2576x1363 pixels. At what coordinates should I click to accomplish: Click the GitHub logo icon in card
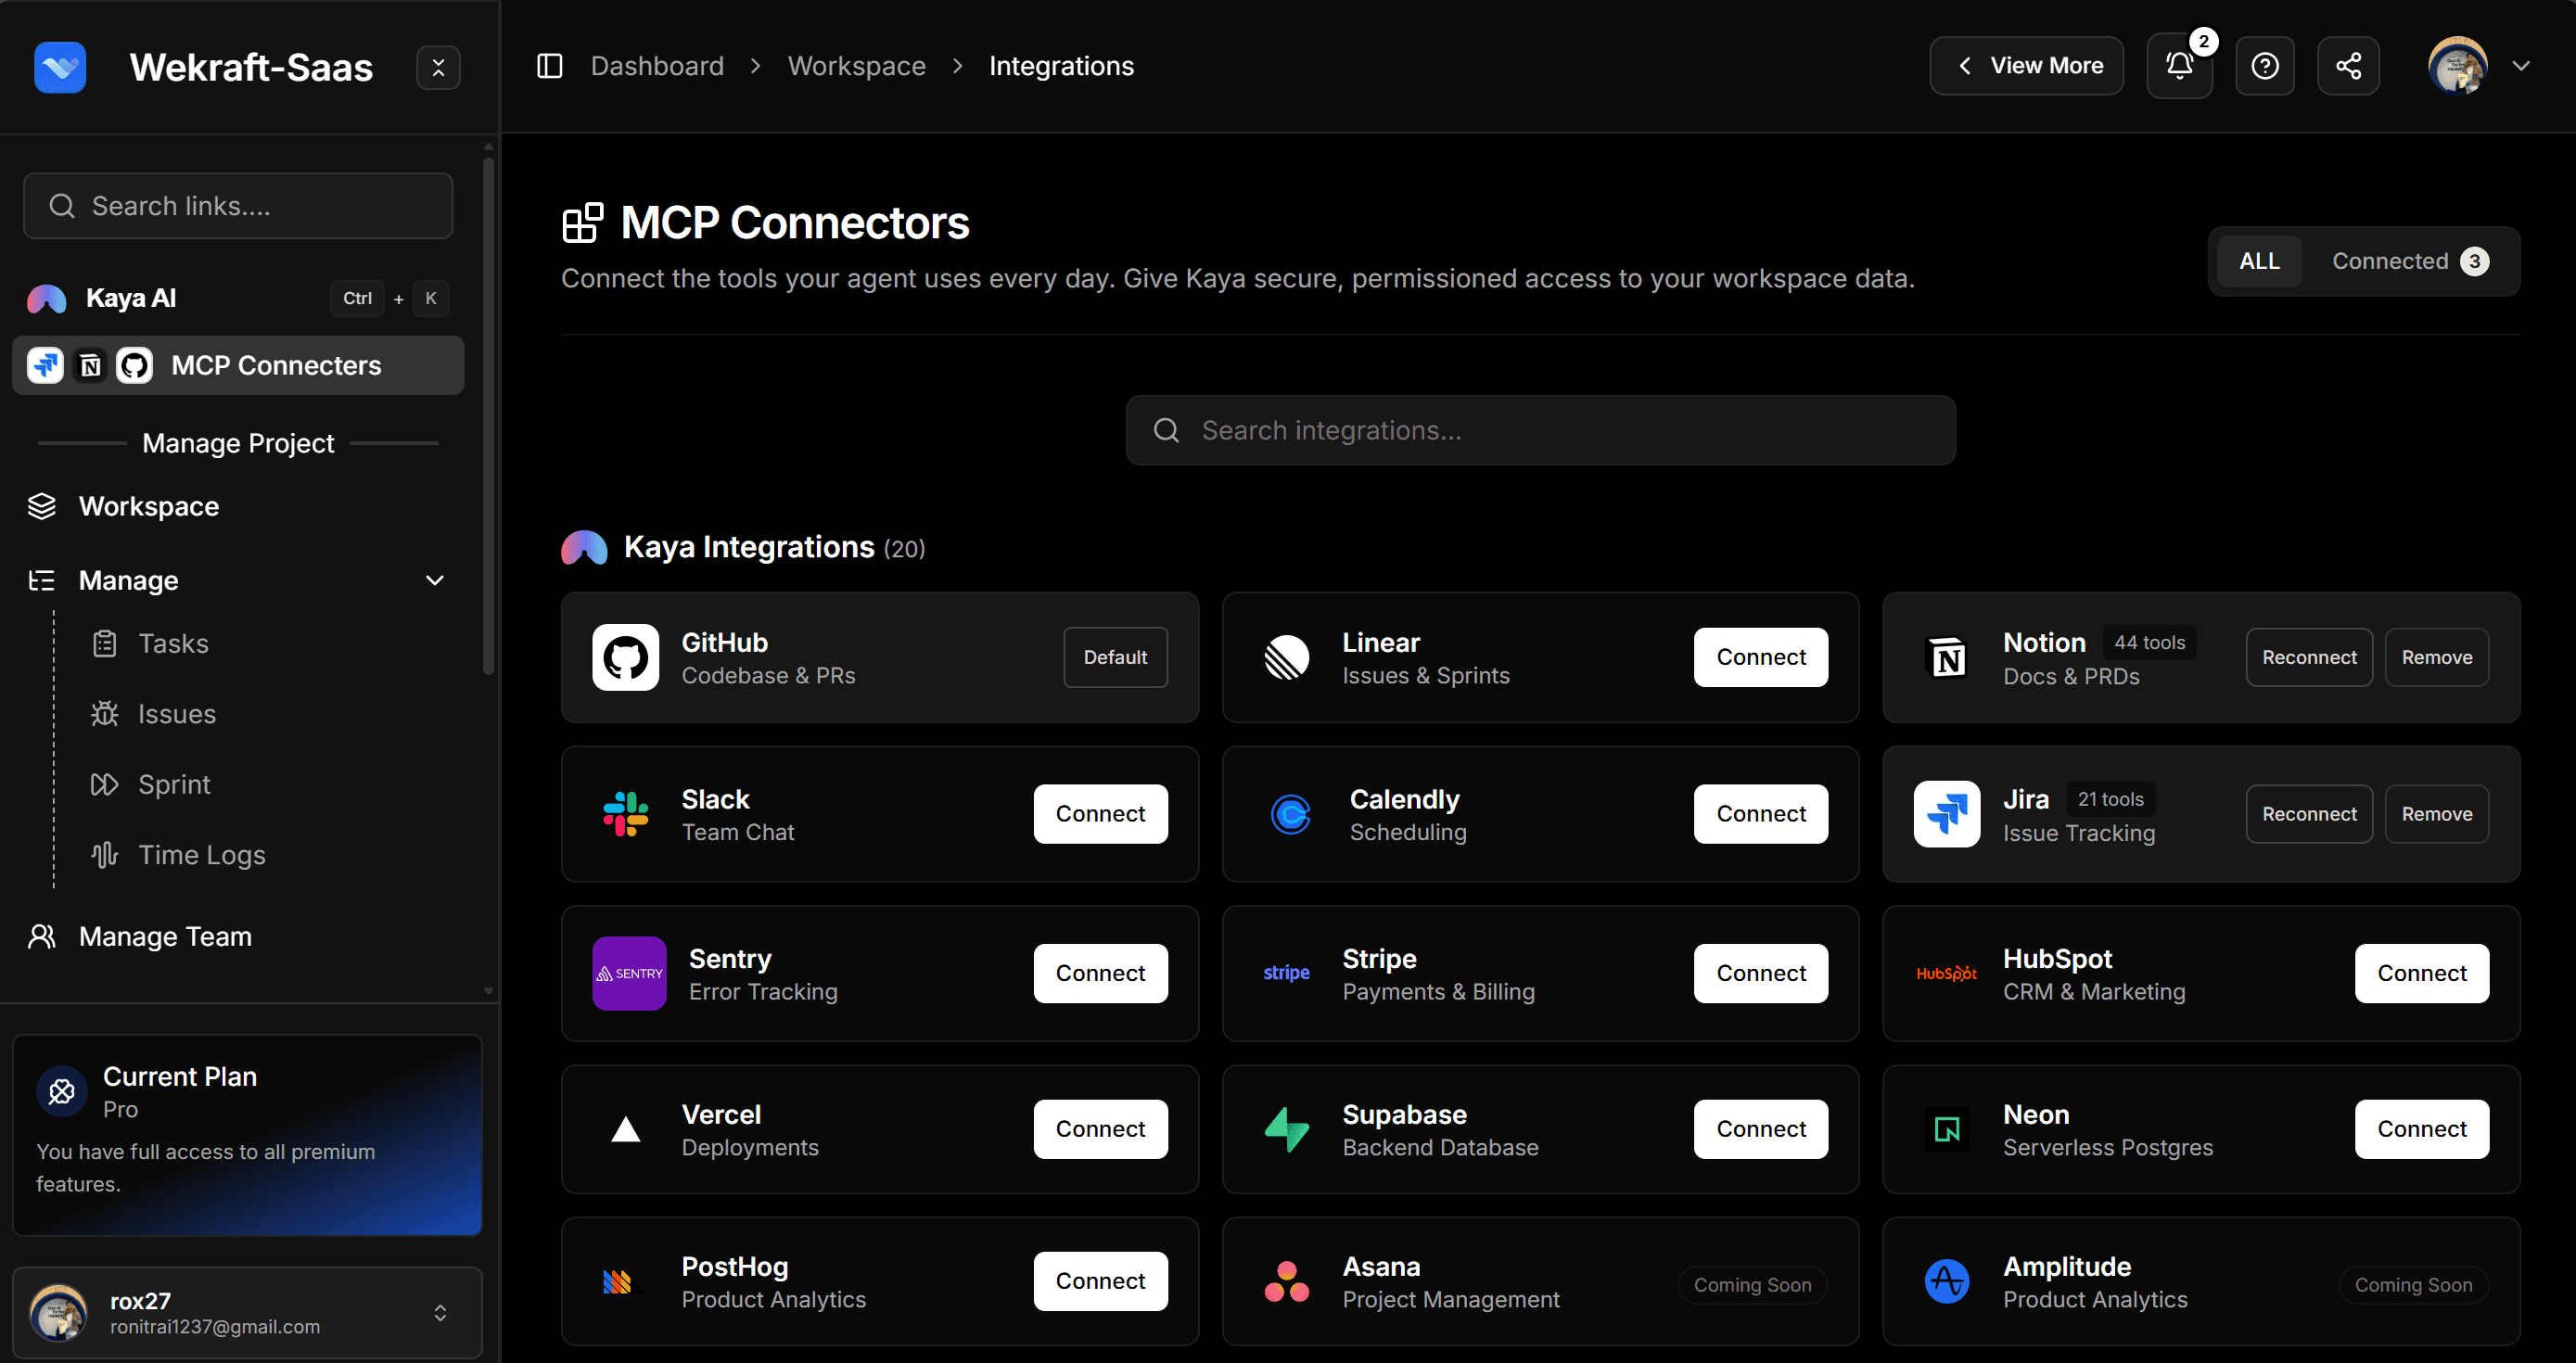tap(625, 657)
